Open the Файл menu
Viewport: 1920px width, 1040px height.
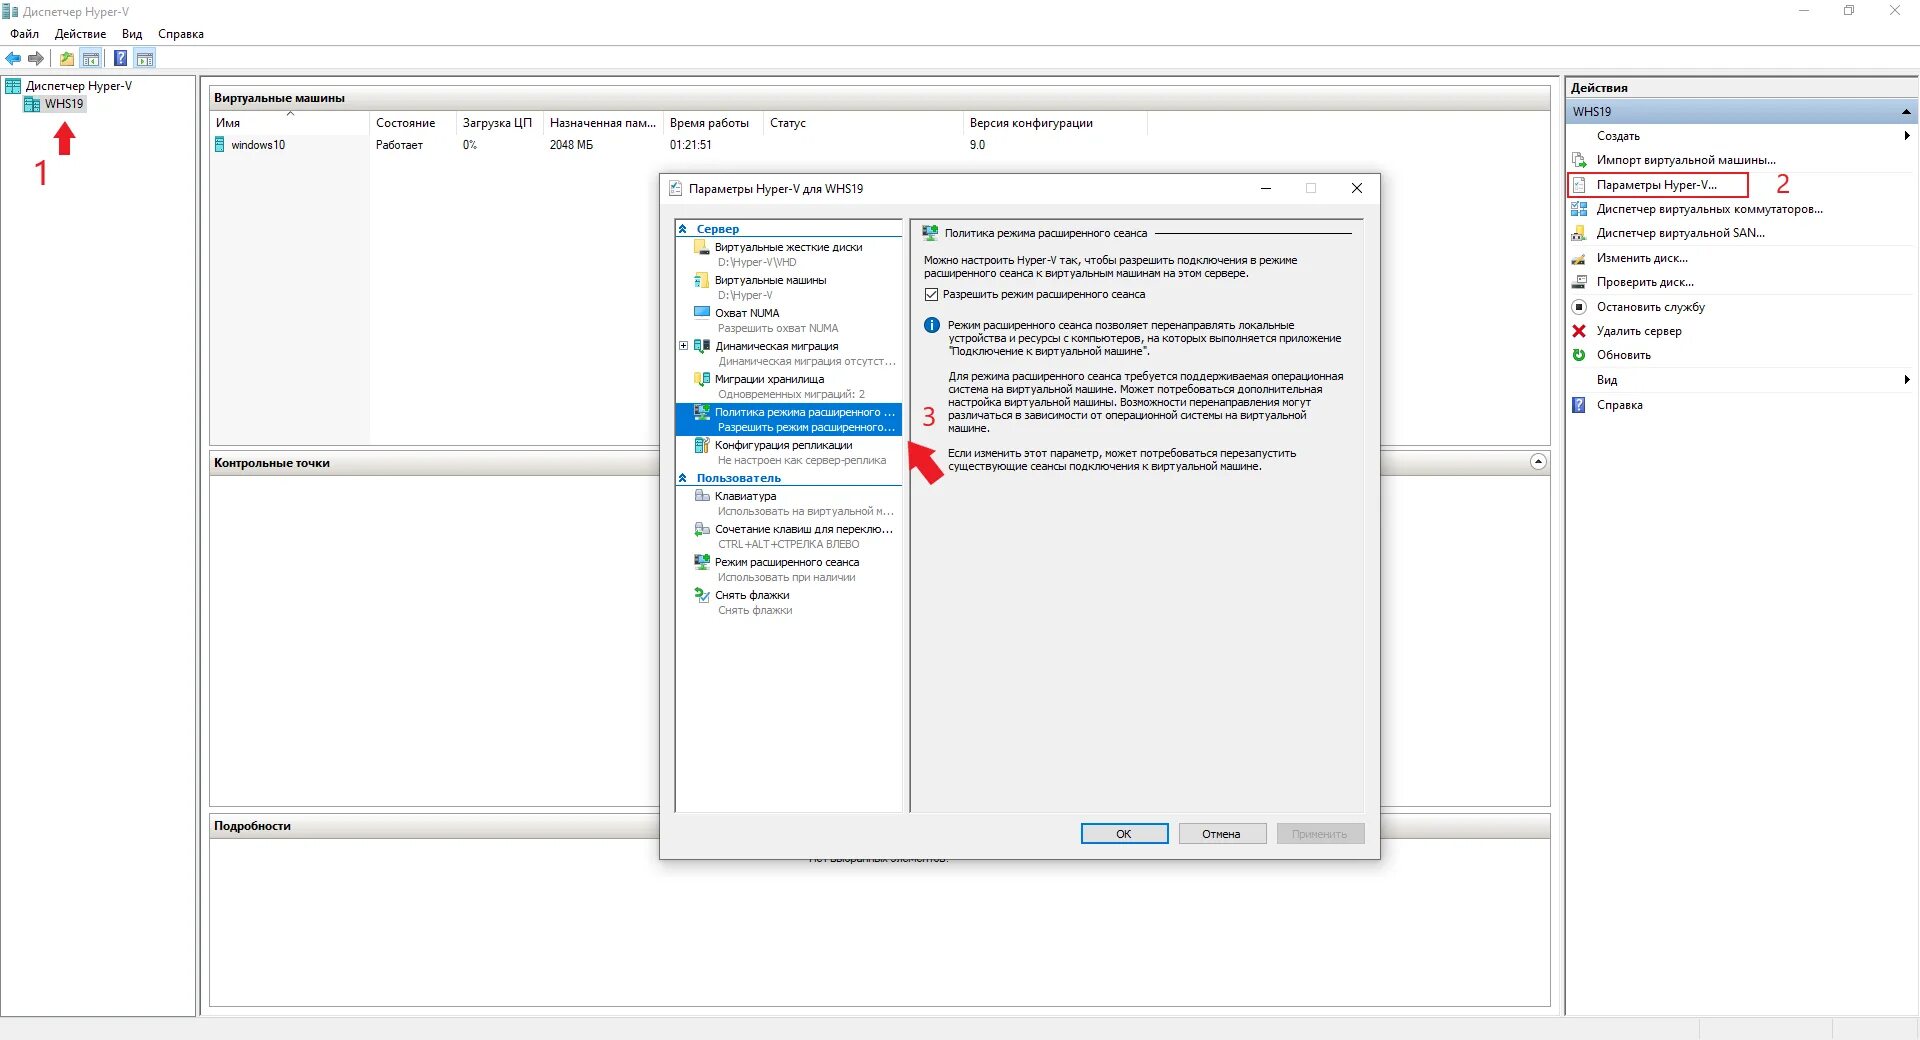(x=24, y=34)
